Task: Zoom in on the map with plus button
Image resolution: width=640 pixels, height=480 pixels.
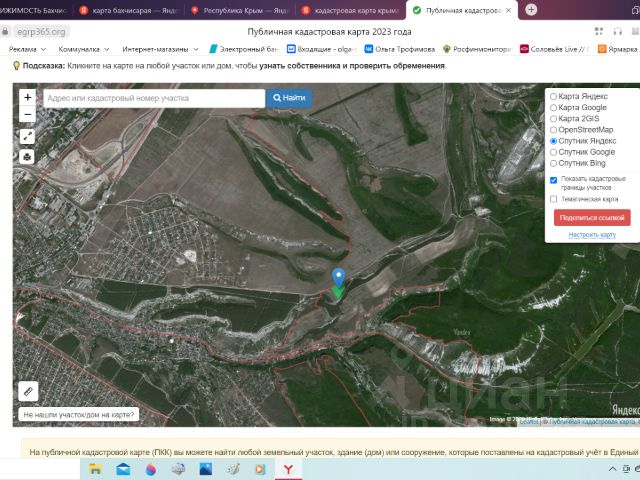Action: tap(27, 98)
